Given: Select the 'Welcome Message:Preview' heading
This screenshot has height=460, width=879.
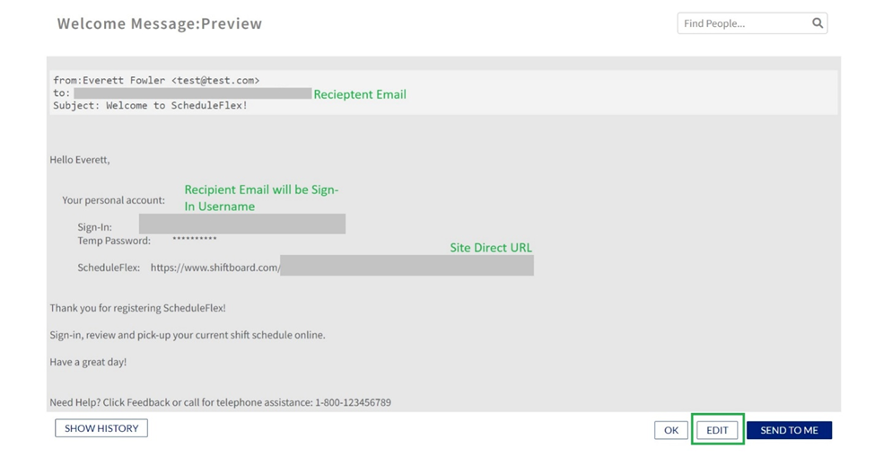Looking at the screenshot, I should coord(159,24).
